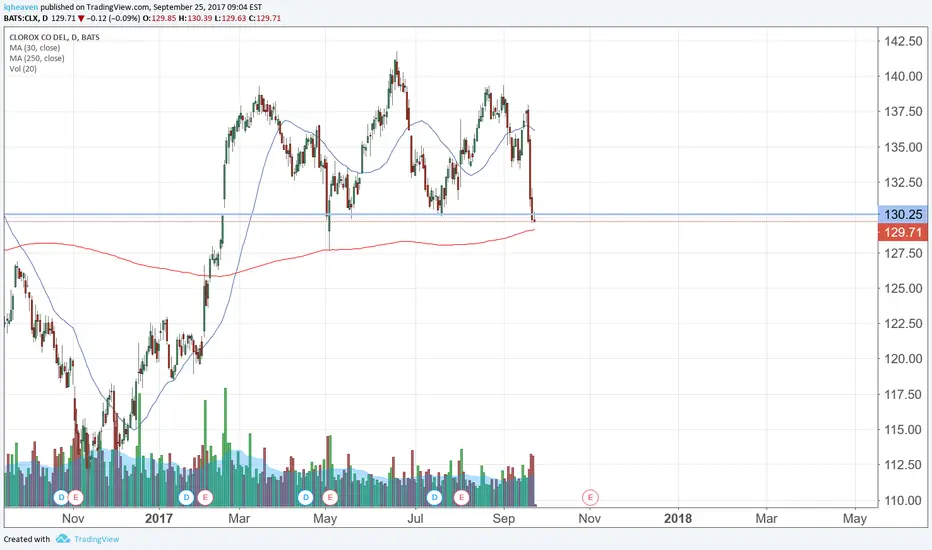Select the E earnings marker above the May 2017 label
The image size is (932, 550).
coord(330,497)
